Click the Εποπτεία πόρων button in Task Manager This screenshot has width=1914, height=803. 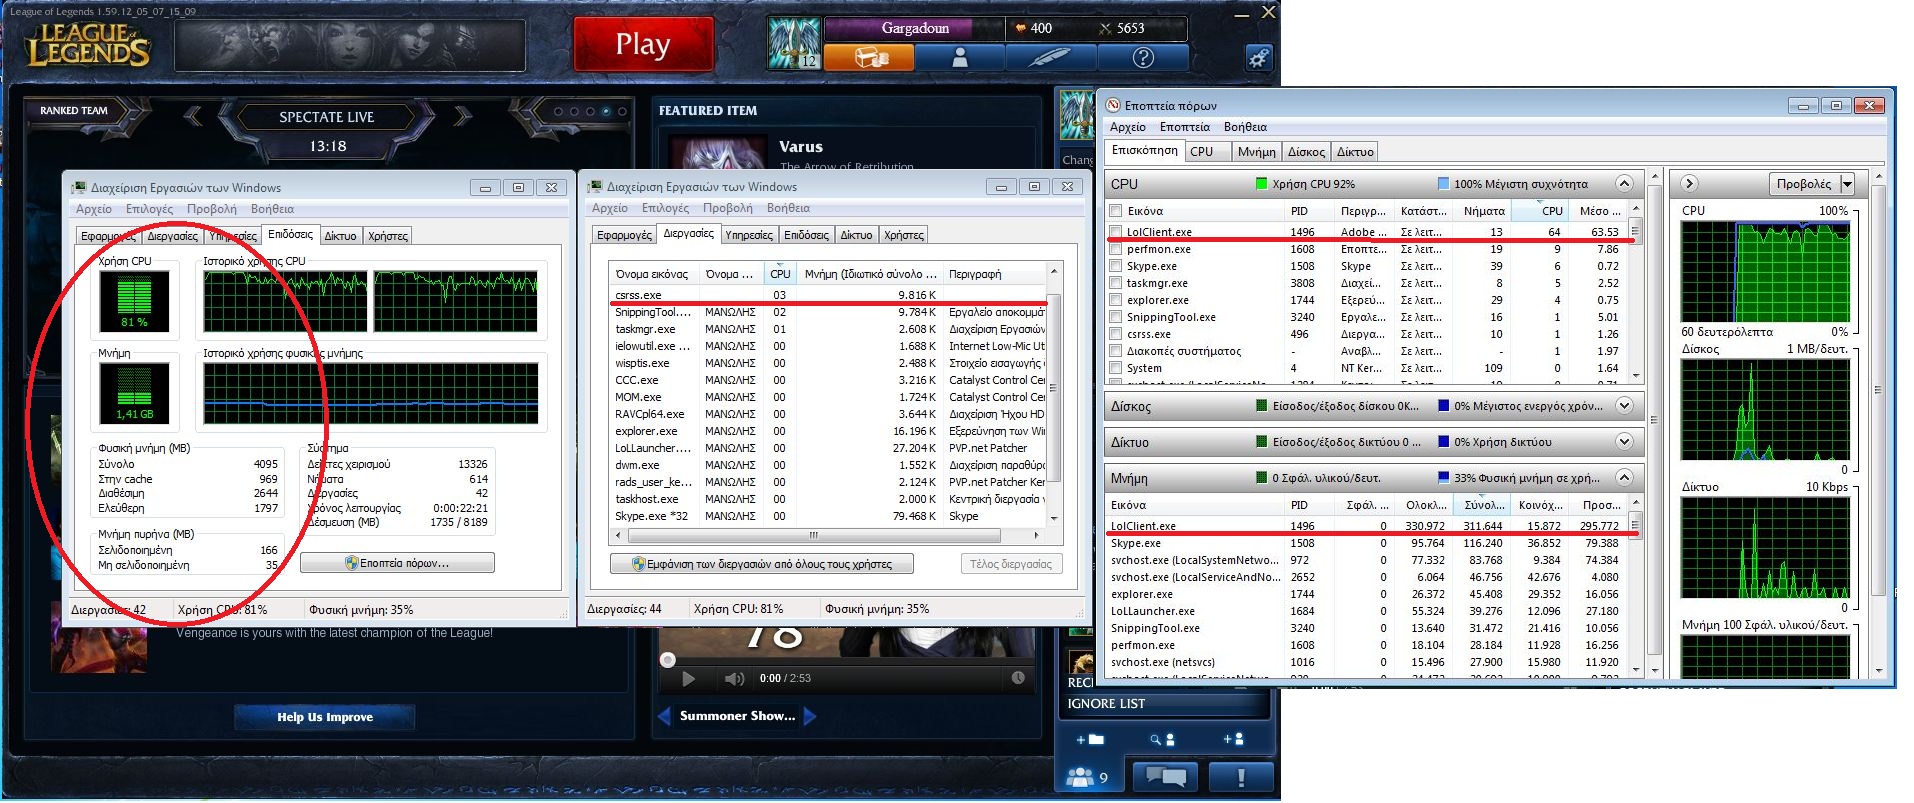(397, 563)
